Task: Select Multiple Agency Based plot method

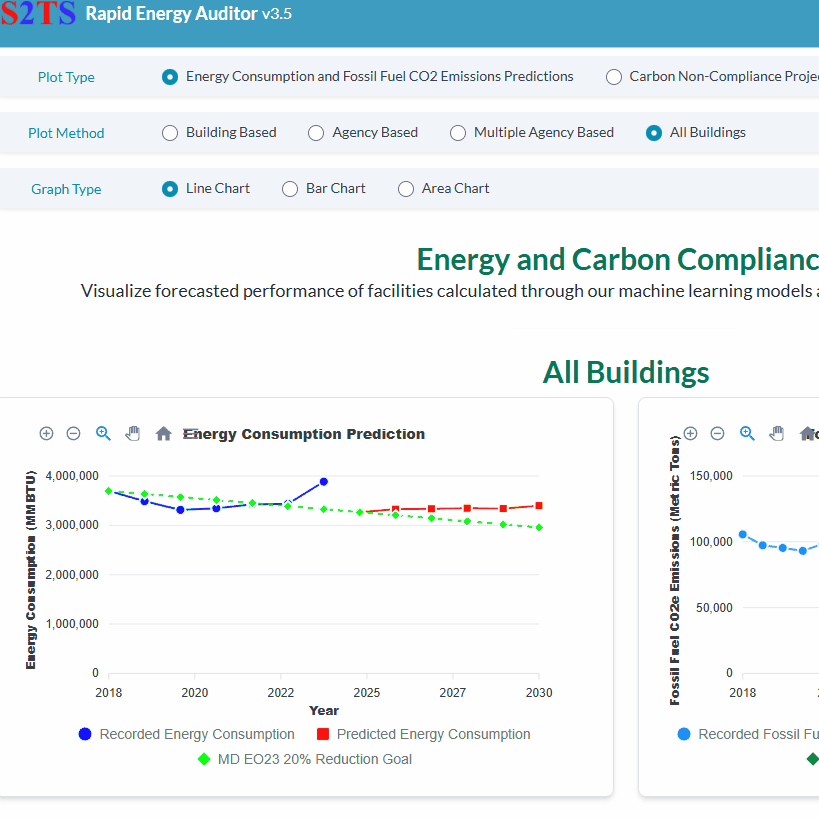Action: tap(458, 133)
